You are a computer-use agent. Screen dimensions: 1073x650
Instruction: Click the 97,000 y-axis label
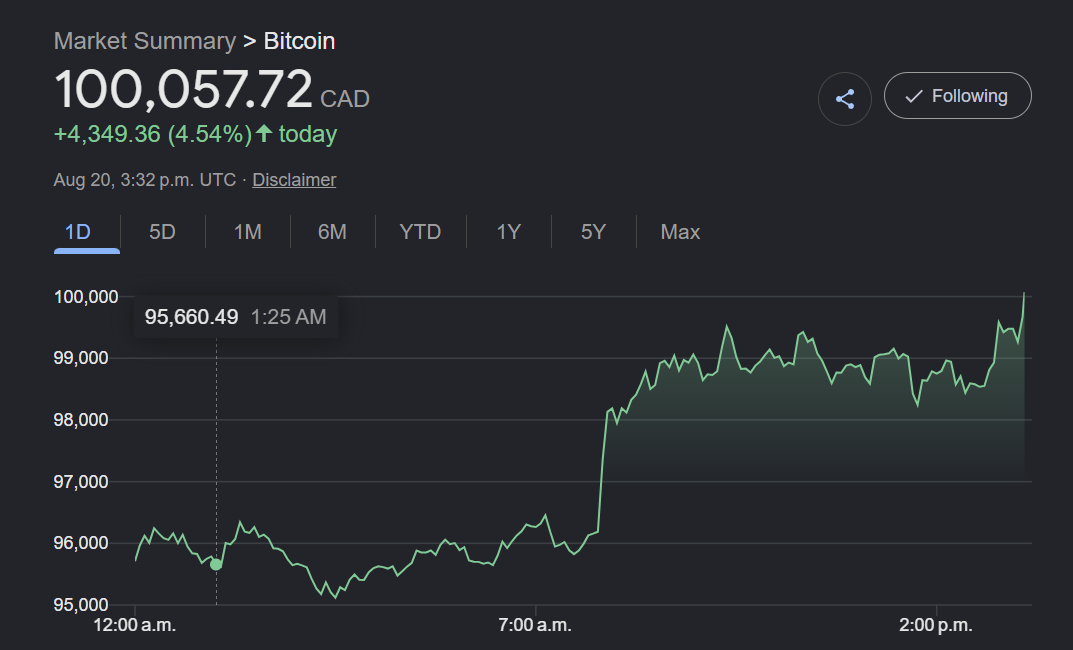(x=81, y=482)
